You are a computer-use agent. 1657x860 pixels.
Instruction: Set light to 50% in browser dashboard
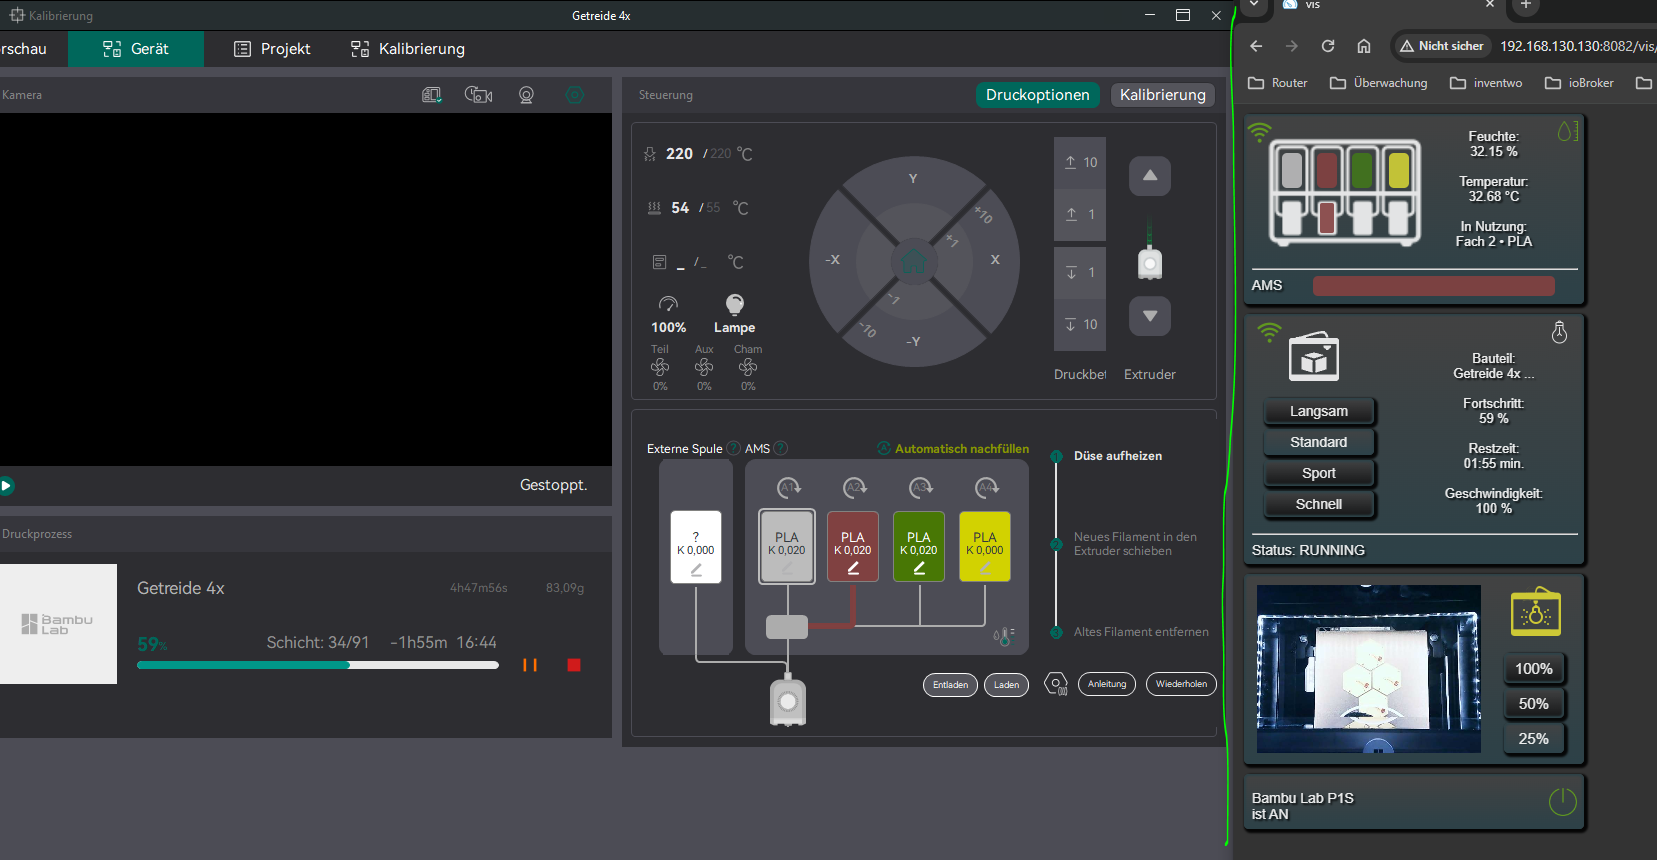click(1533, 704)
